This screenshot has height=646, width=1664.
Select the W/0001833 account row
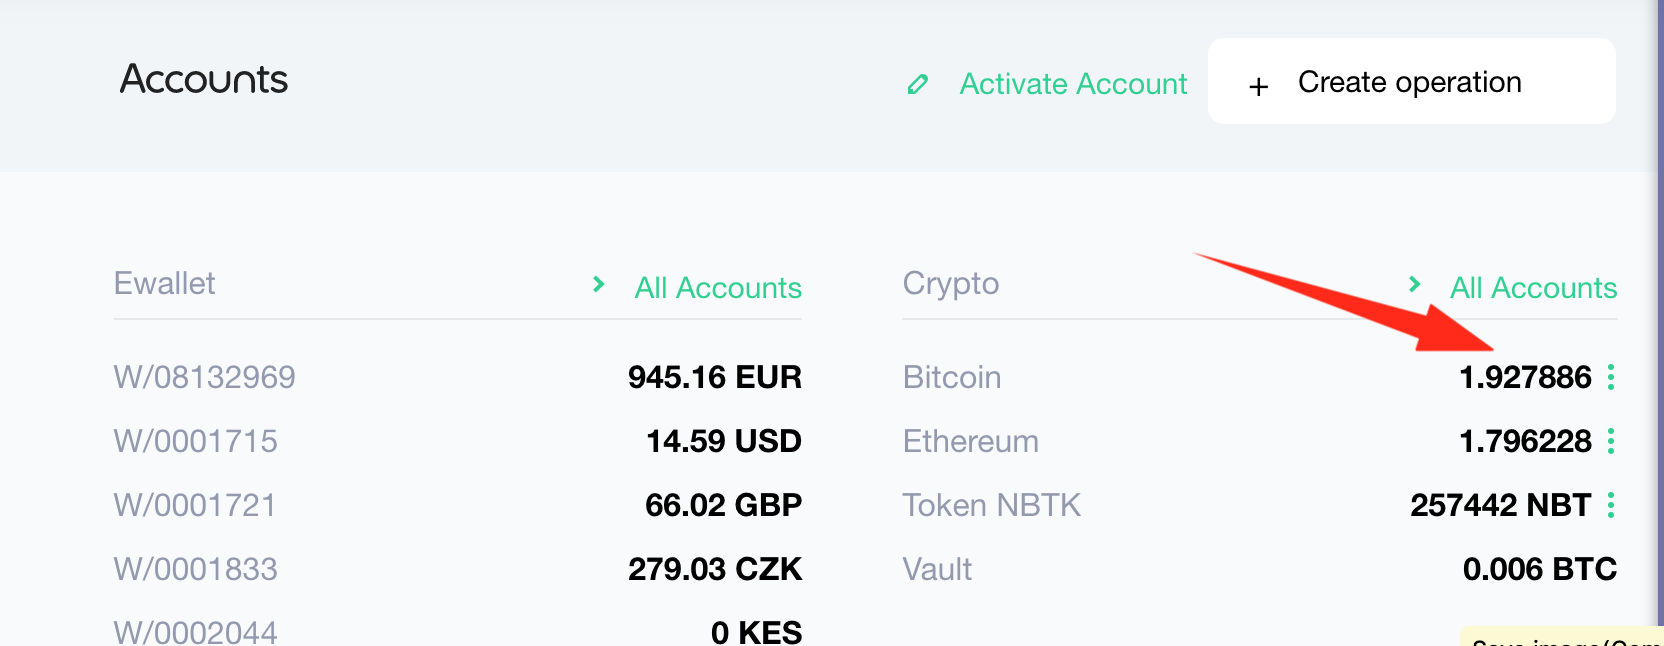tap(458, 569)
